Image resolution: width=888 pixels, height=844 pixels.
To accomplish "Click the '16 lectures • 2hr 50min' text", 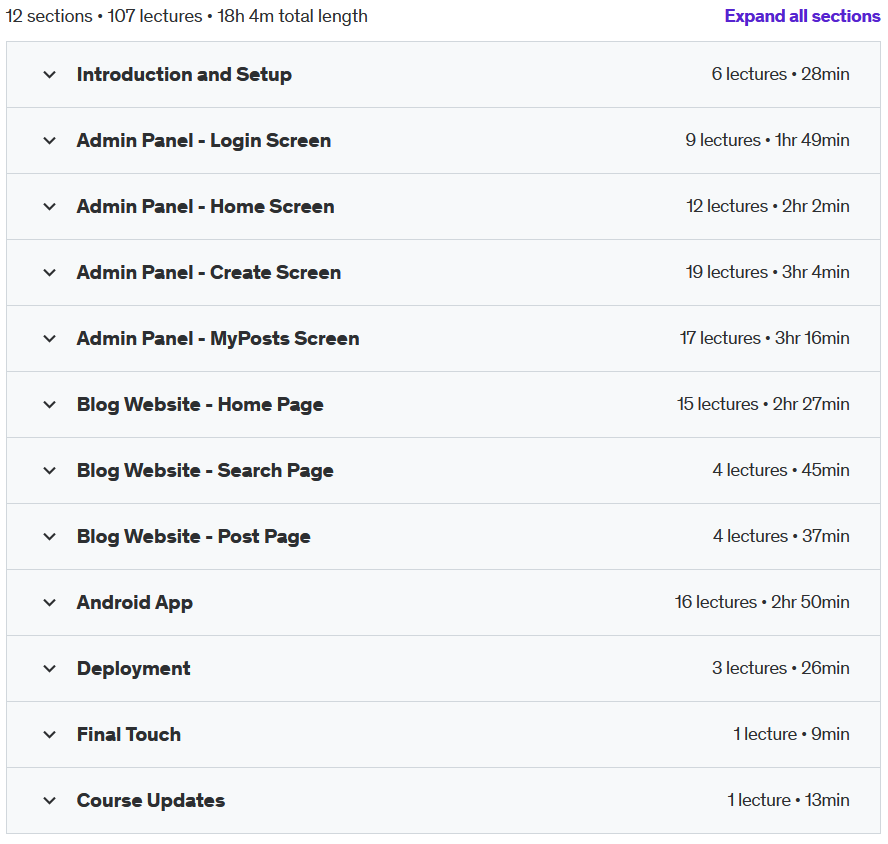I will (762, 602).
